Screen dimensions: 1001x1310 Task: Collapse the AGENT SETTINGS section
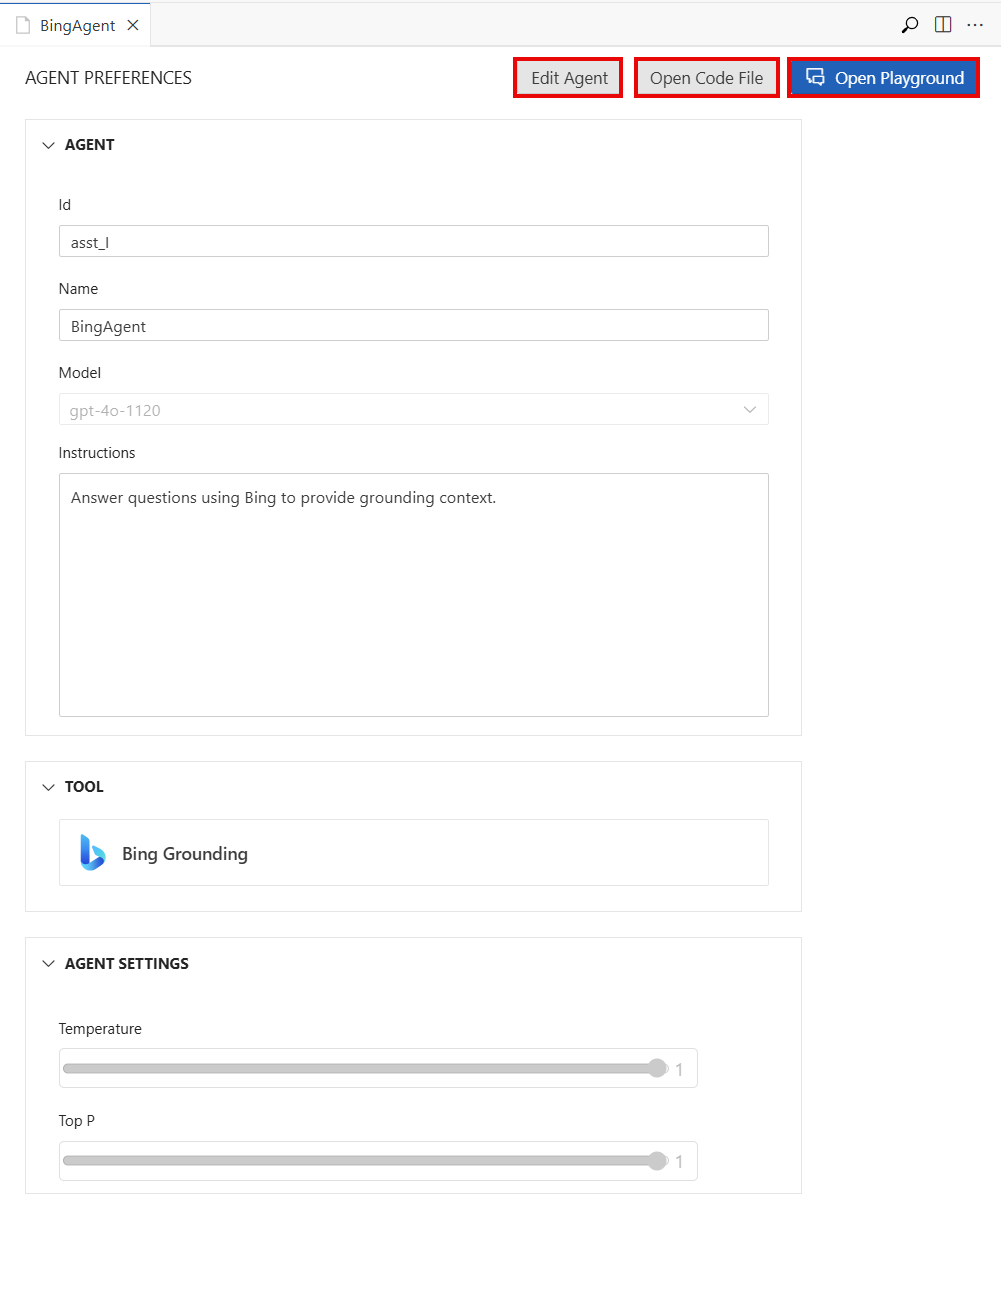tap(48, 963)
